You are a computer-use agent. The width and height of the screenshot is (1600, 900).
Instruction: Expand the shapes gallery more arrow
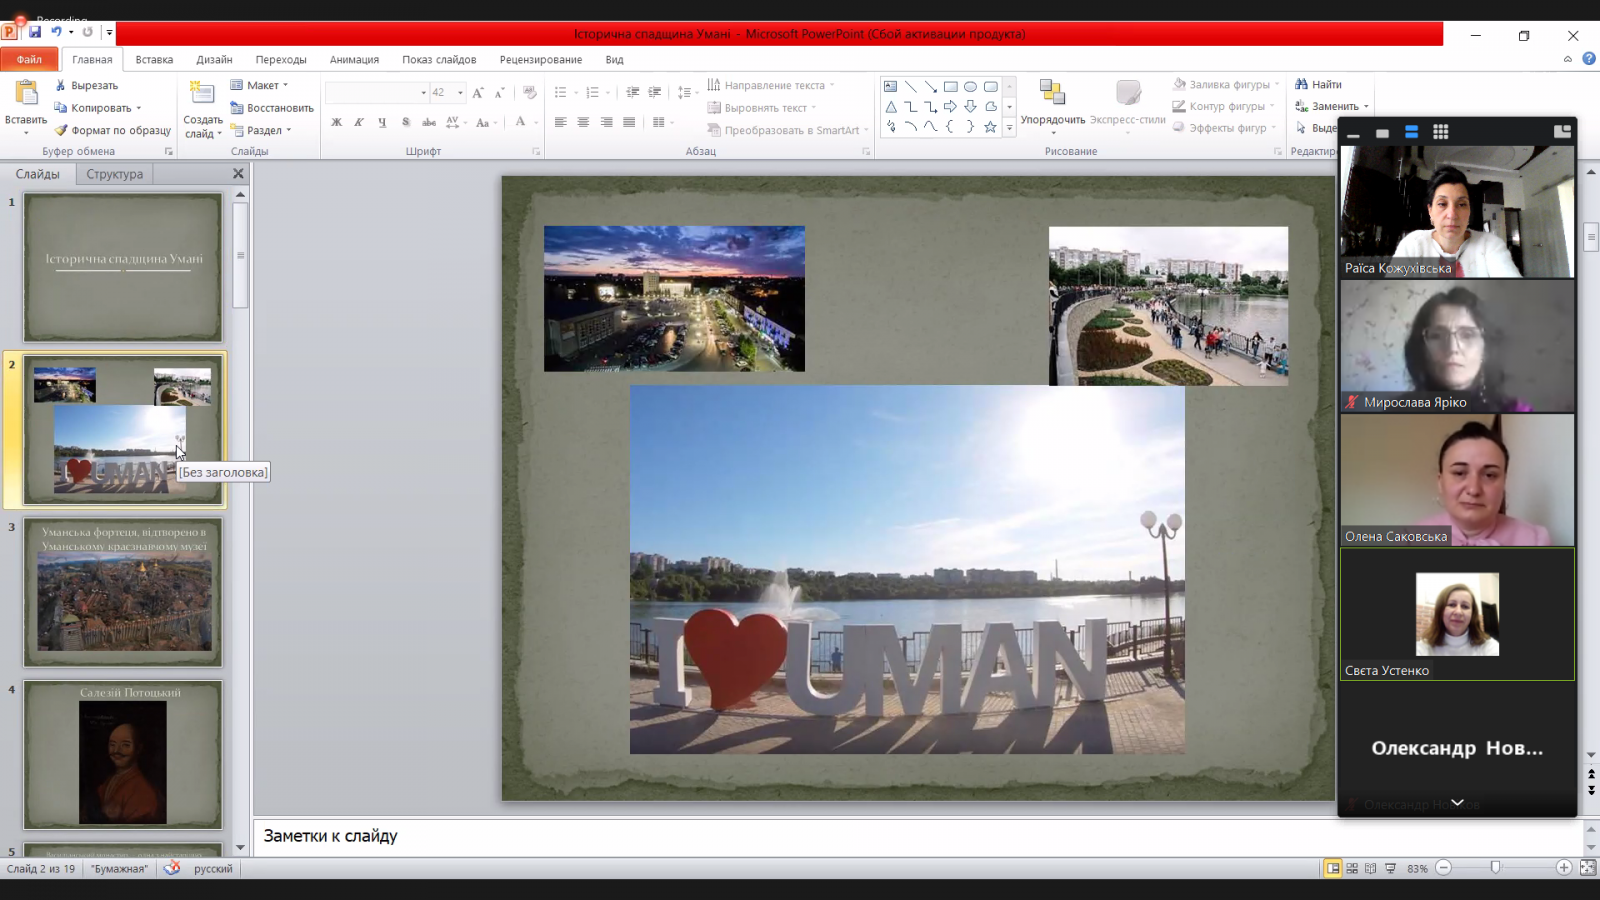[1009, 128]
